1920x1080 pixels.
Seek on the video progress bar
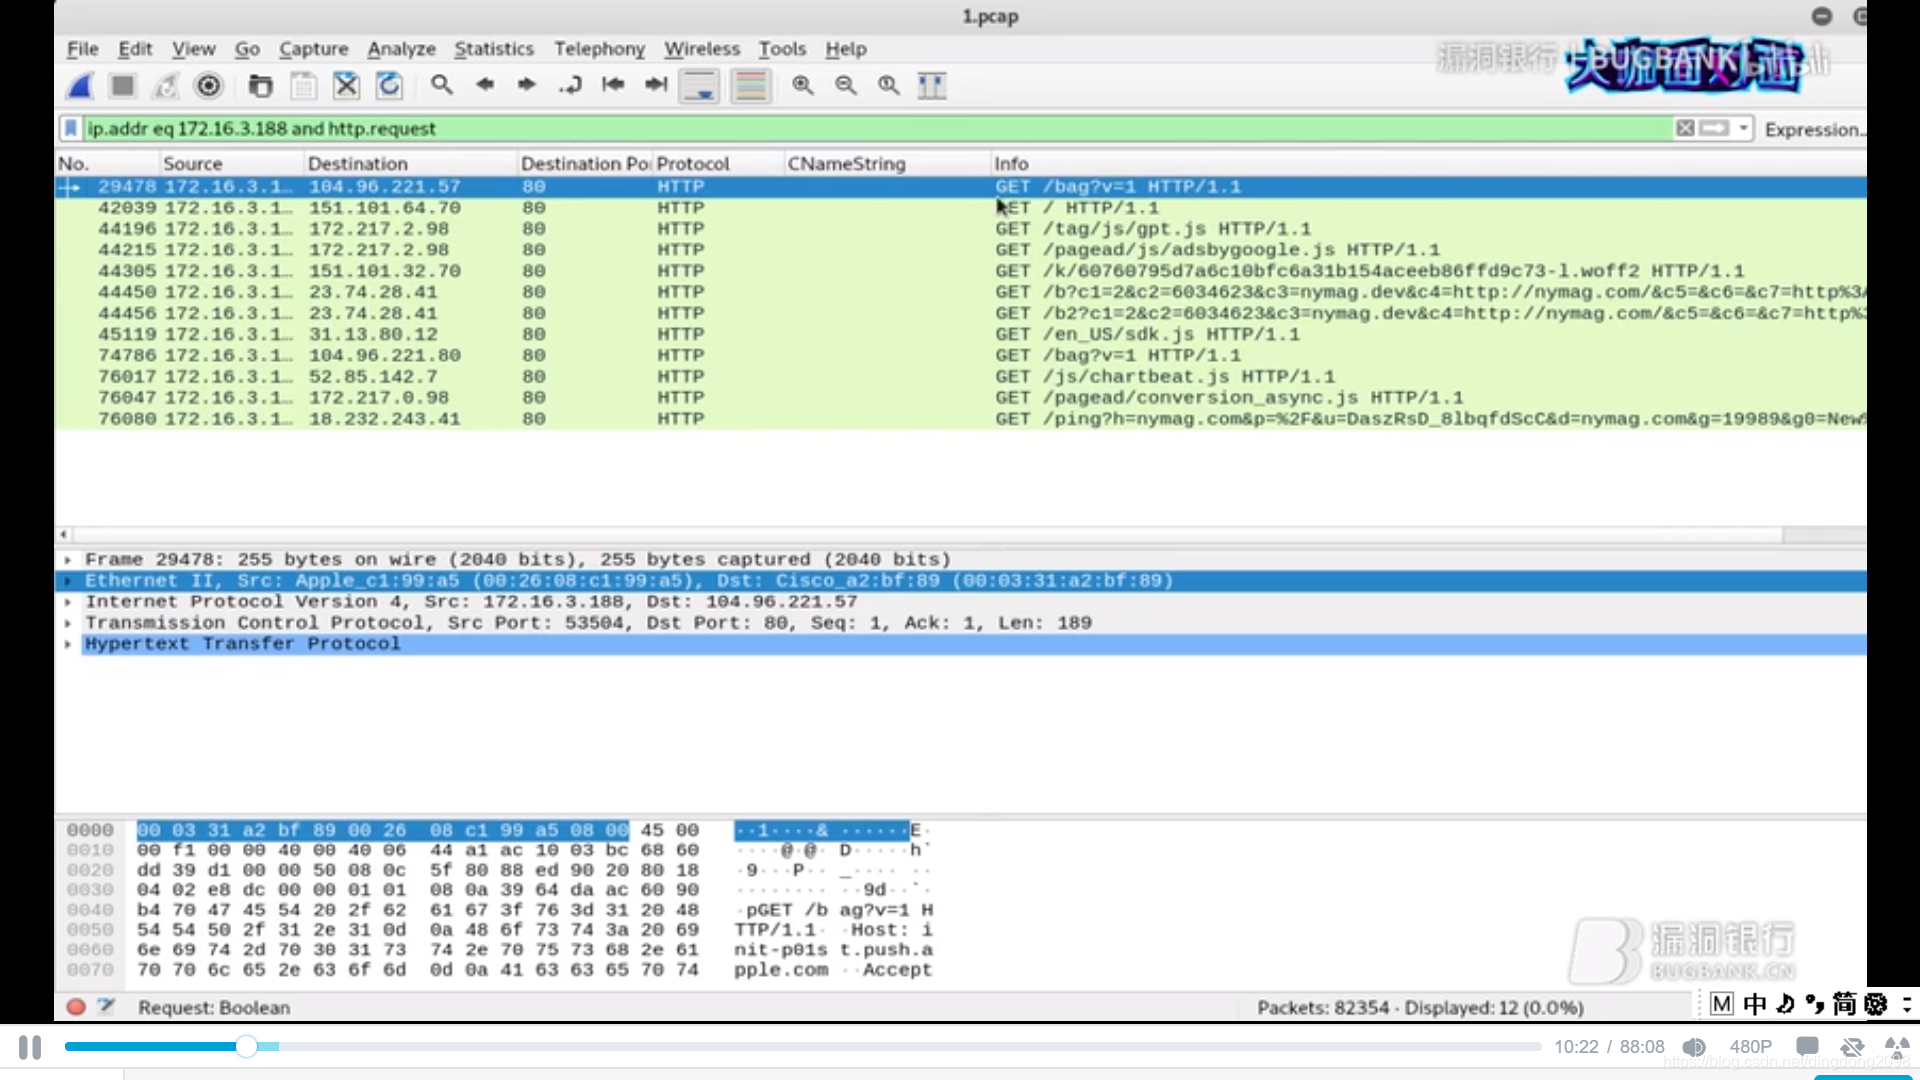tap(803, 1047)
